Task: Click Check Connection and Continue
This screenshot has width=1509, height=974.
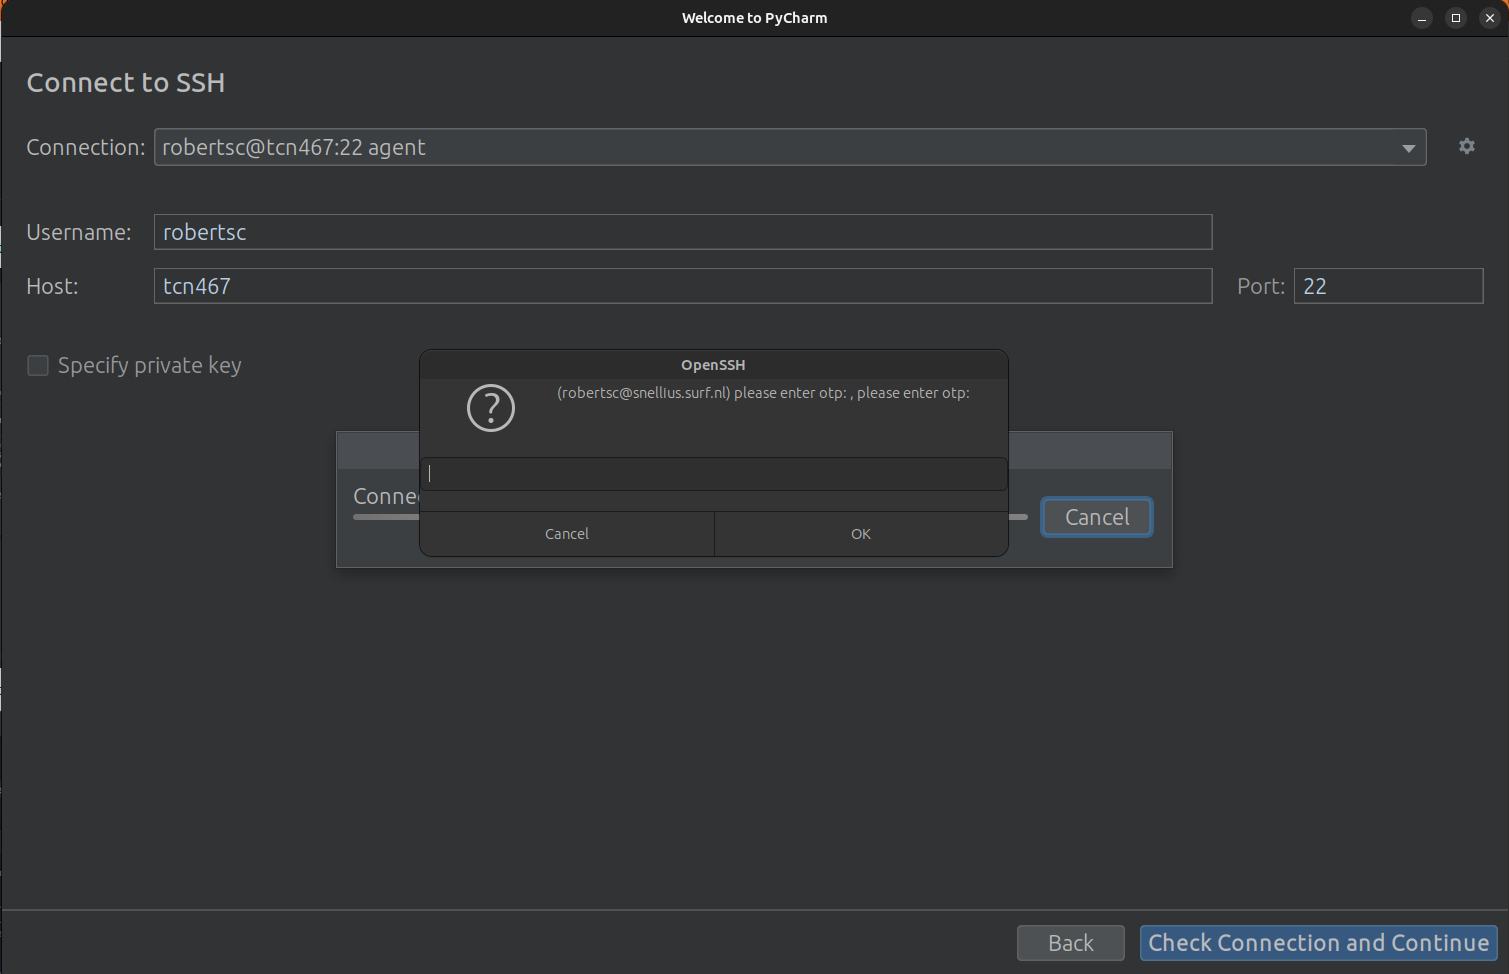Action: 1318,943
